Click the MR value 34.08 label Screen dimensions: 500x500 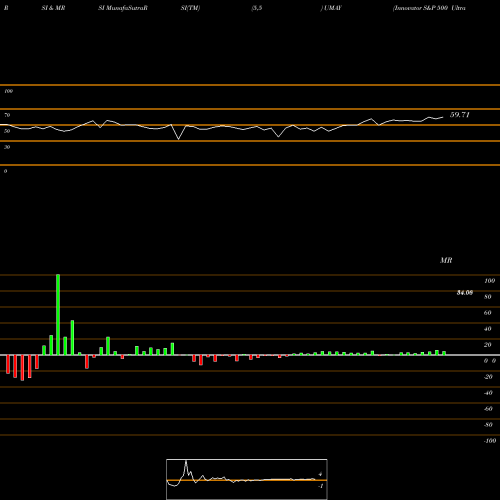point(465,293)
